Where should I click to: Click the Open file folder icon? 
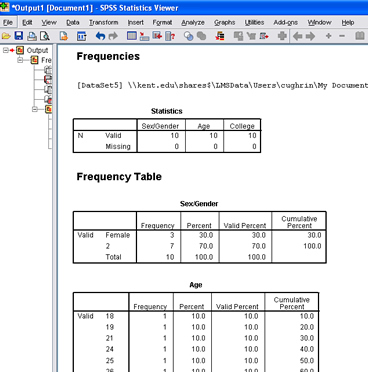tap(6, 36)
